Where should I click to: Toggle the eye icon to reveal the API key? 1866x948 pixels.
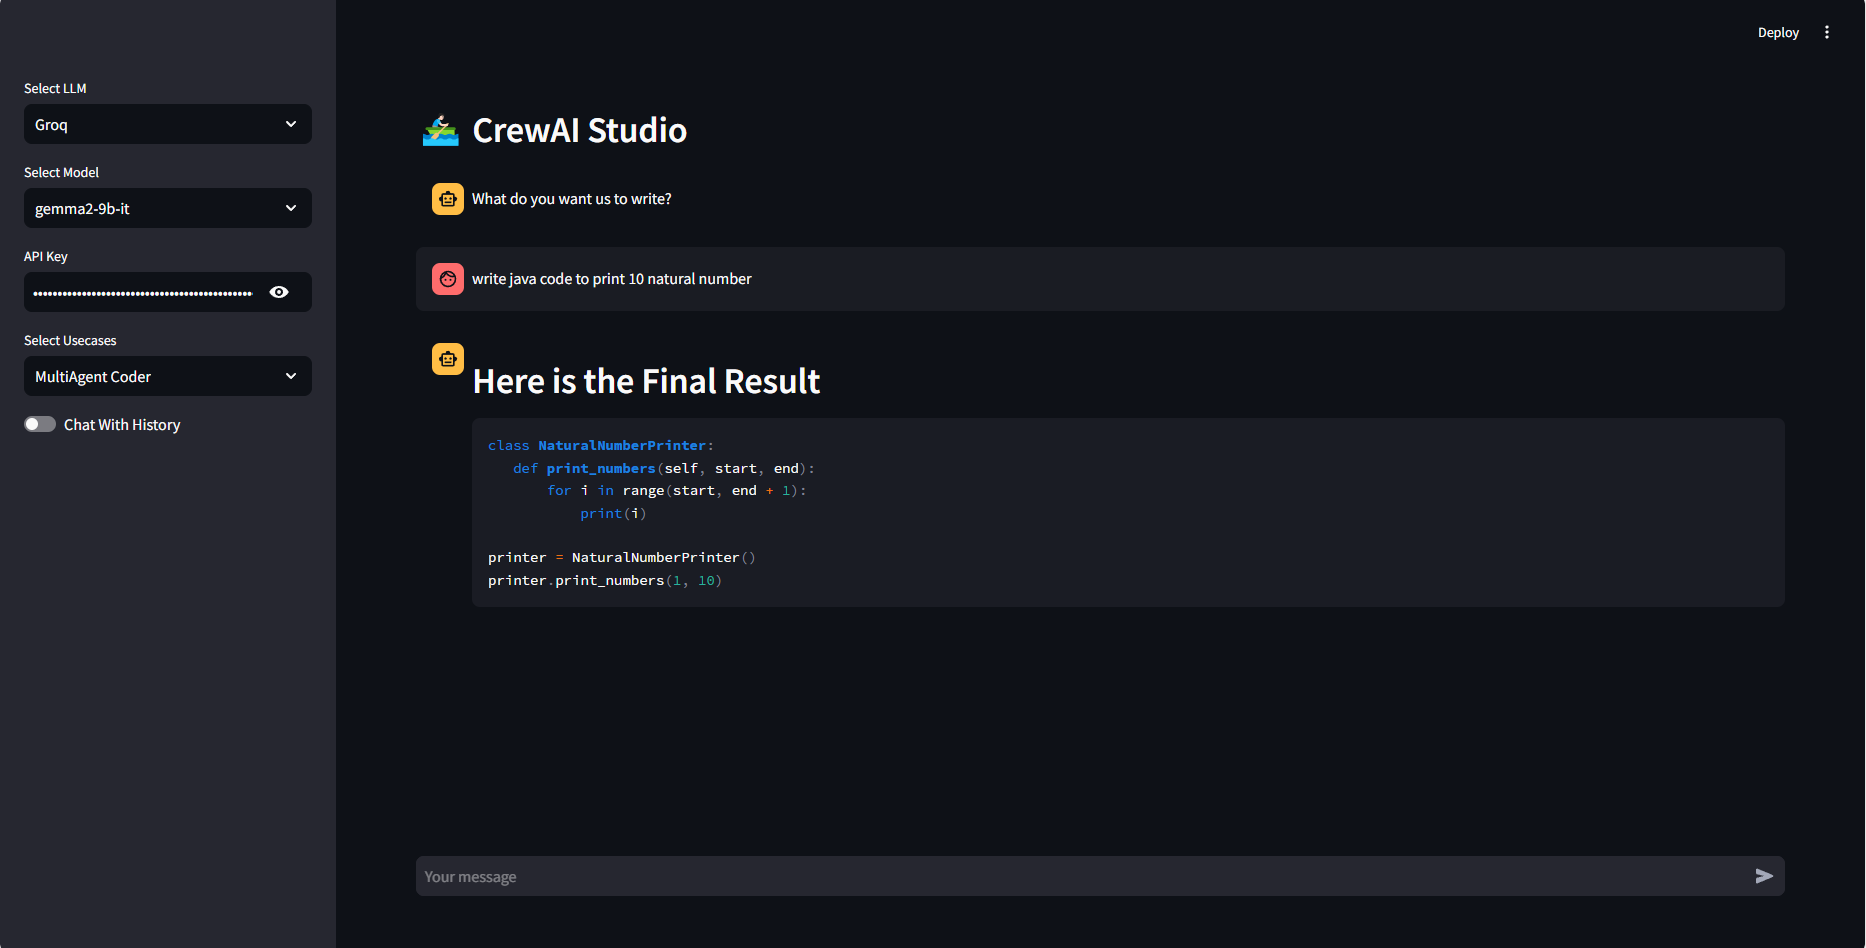278,291
